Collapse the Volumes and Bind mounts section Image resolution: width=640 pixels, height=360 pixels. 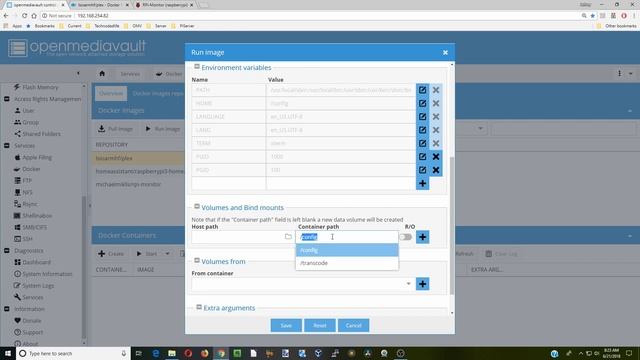(x=197, y=207)
